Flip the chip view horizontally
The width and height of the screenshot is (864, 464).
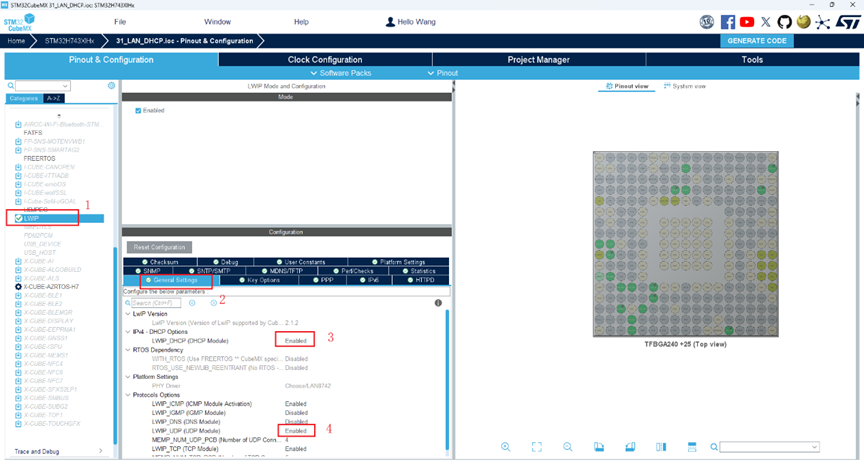(661, 447)
